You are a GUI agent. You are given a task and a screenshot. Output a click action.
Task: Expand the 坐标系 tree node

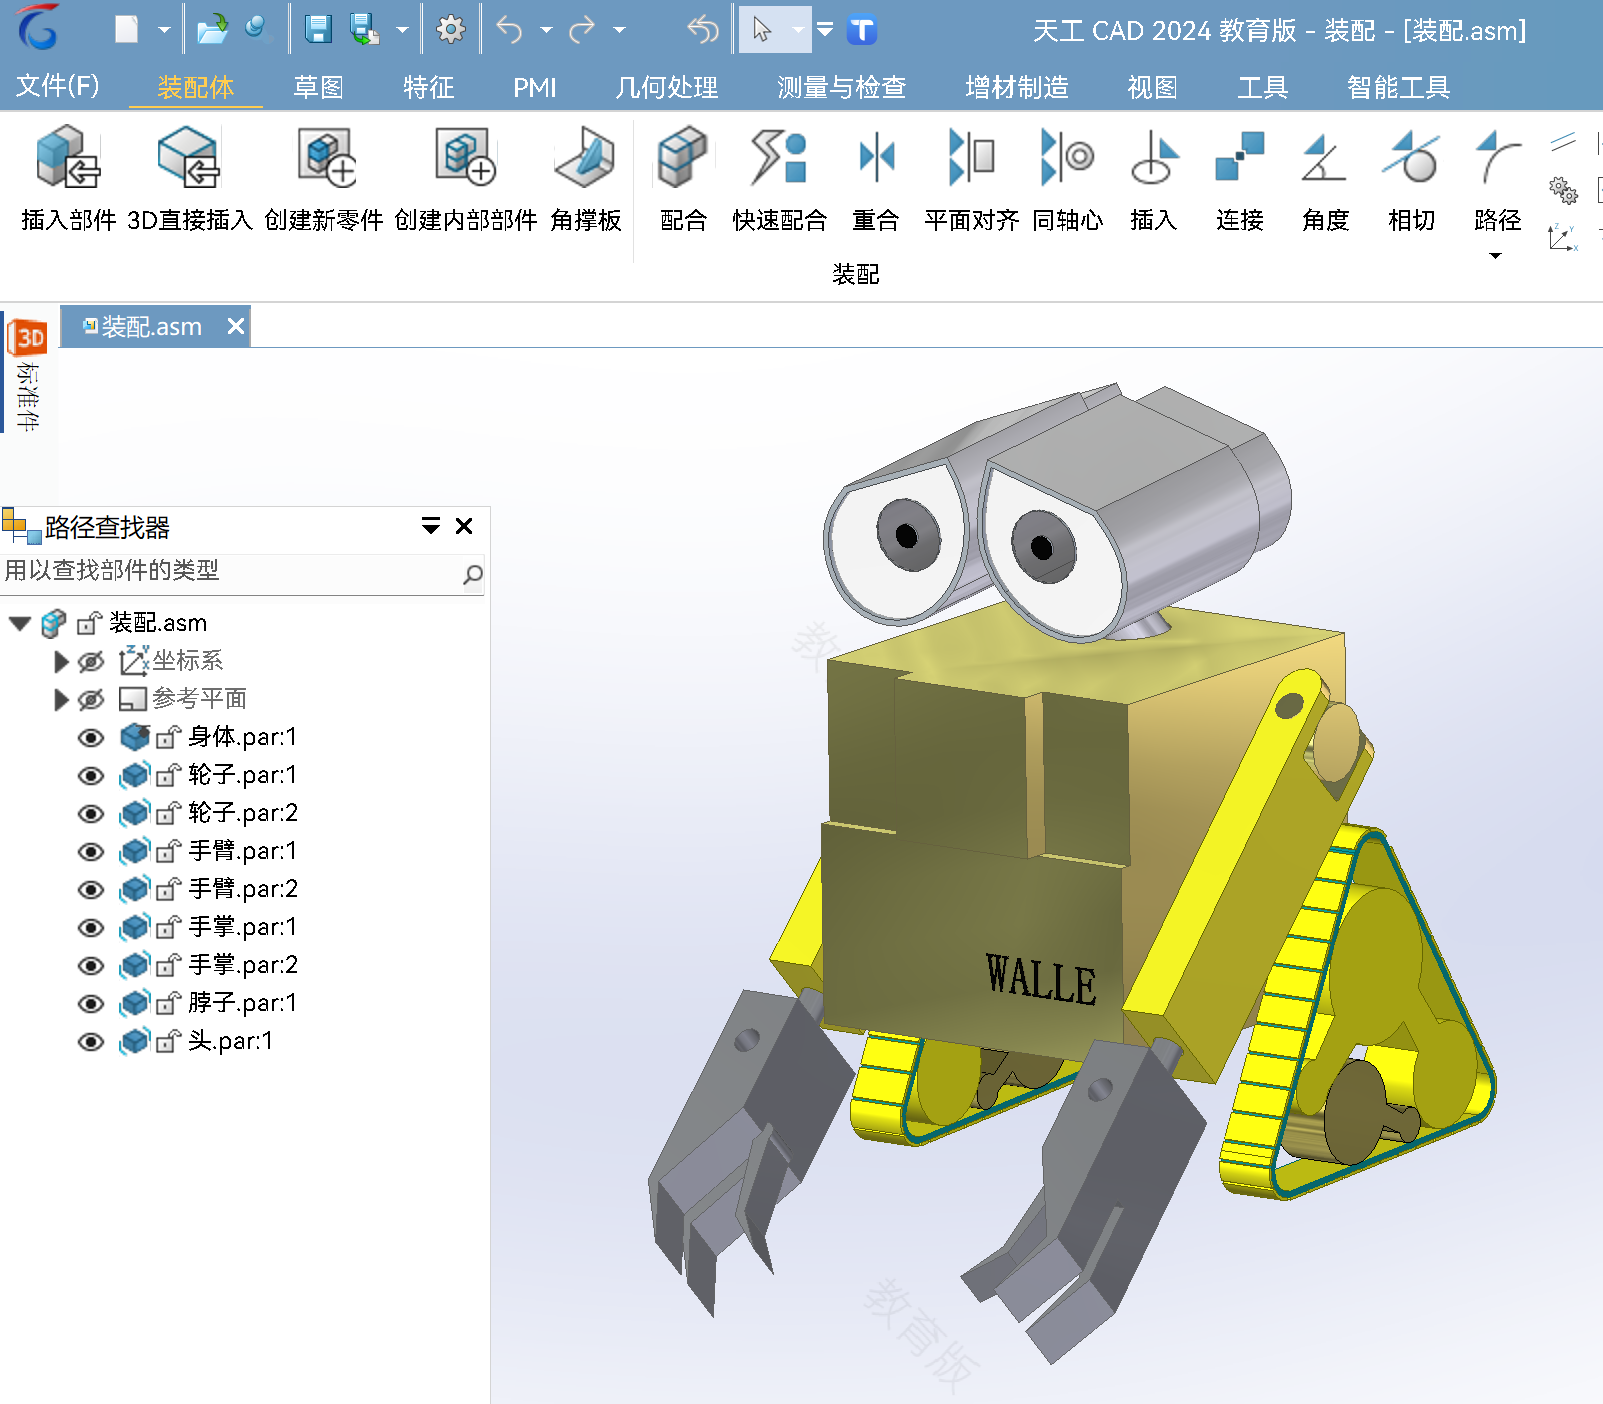61,662
